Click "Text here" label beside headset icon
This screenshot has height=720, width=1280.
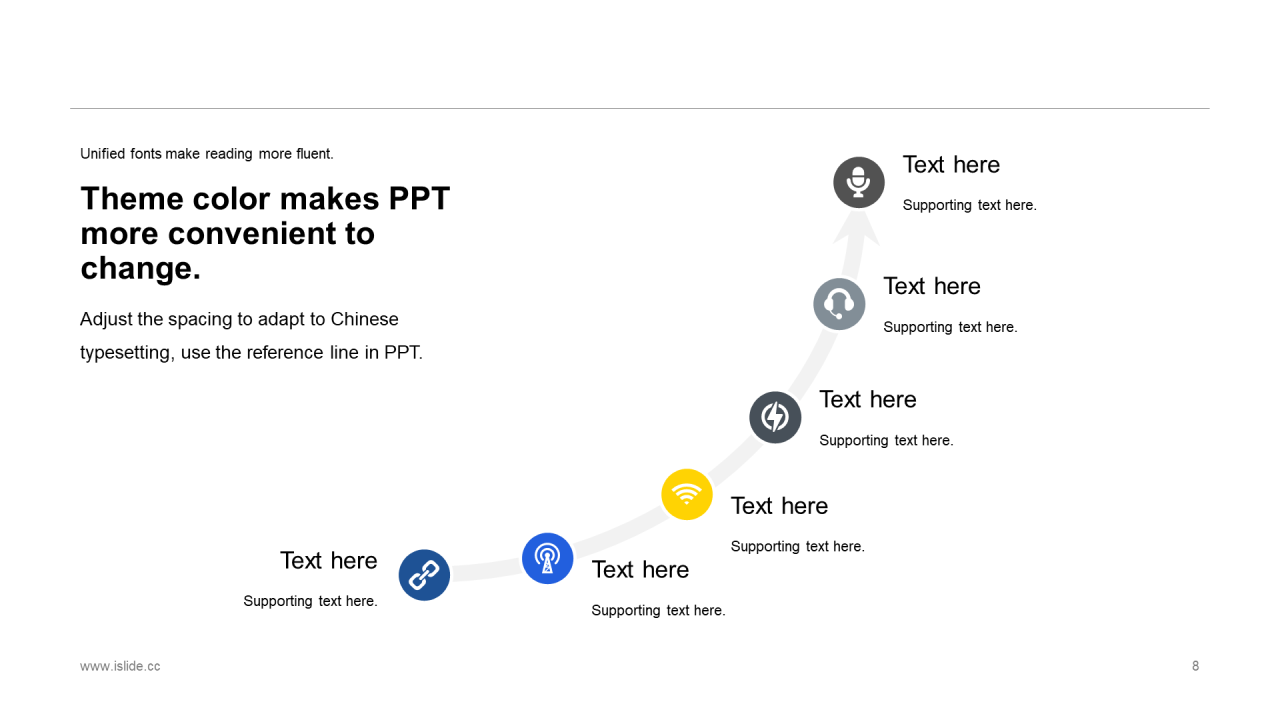(932, 286)
